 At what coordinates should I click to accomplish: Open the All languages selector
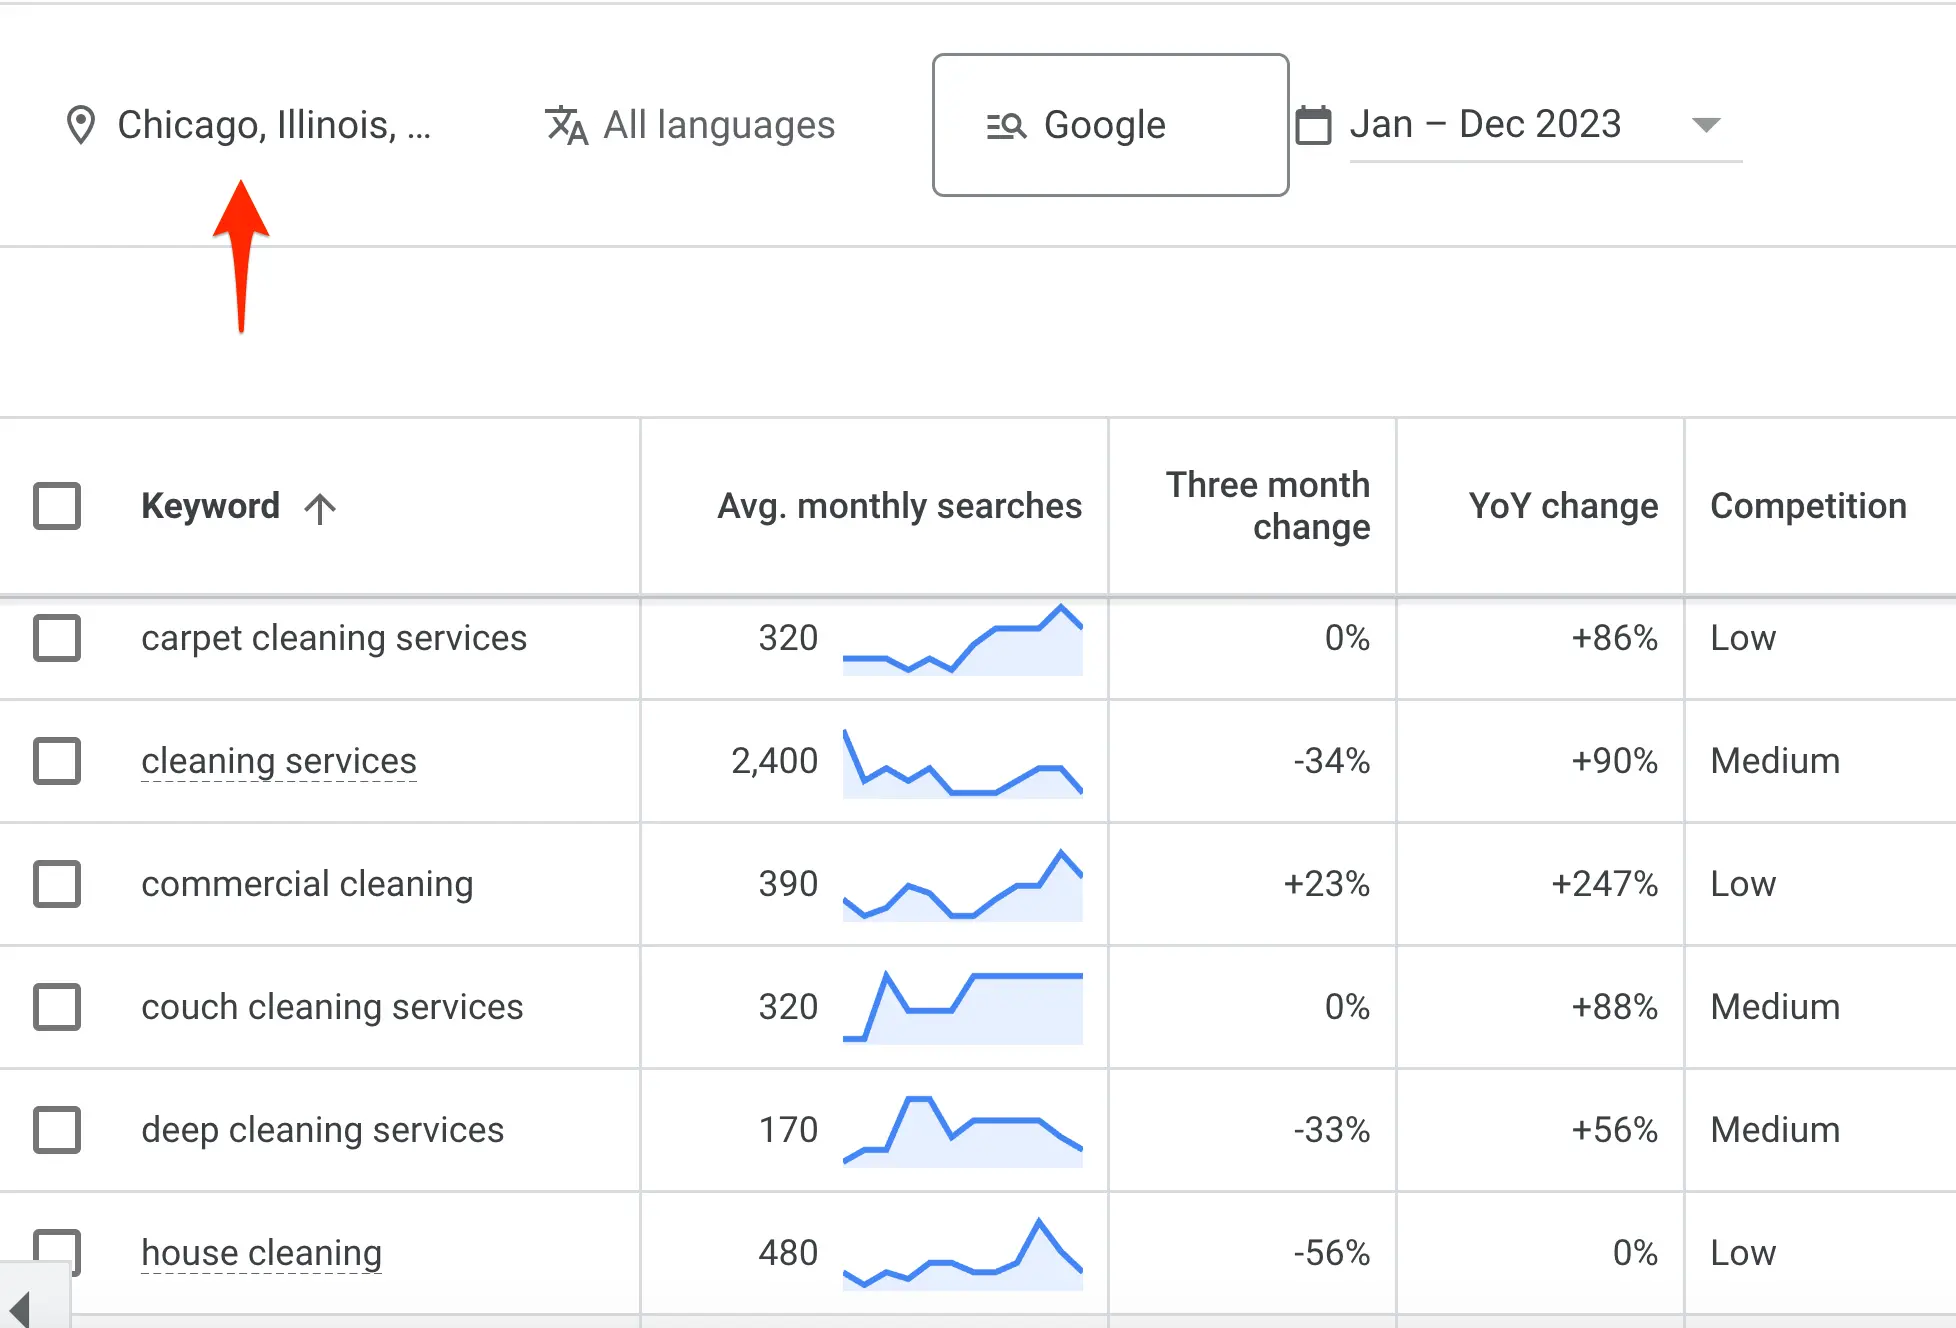(x=718, y=125)
